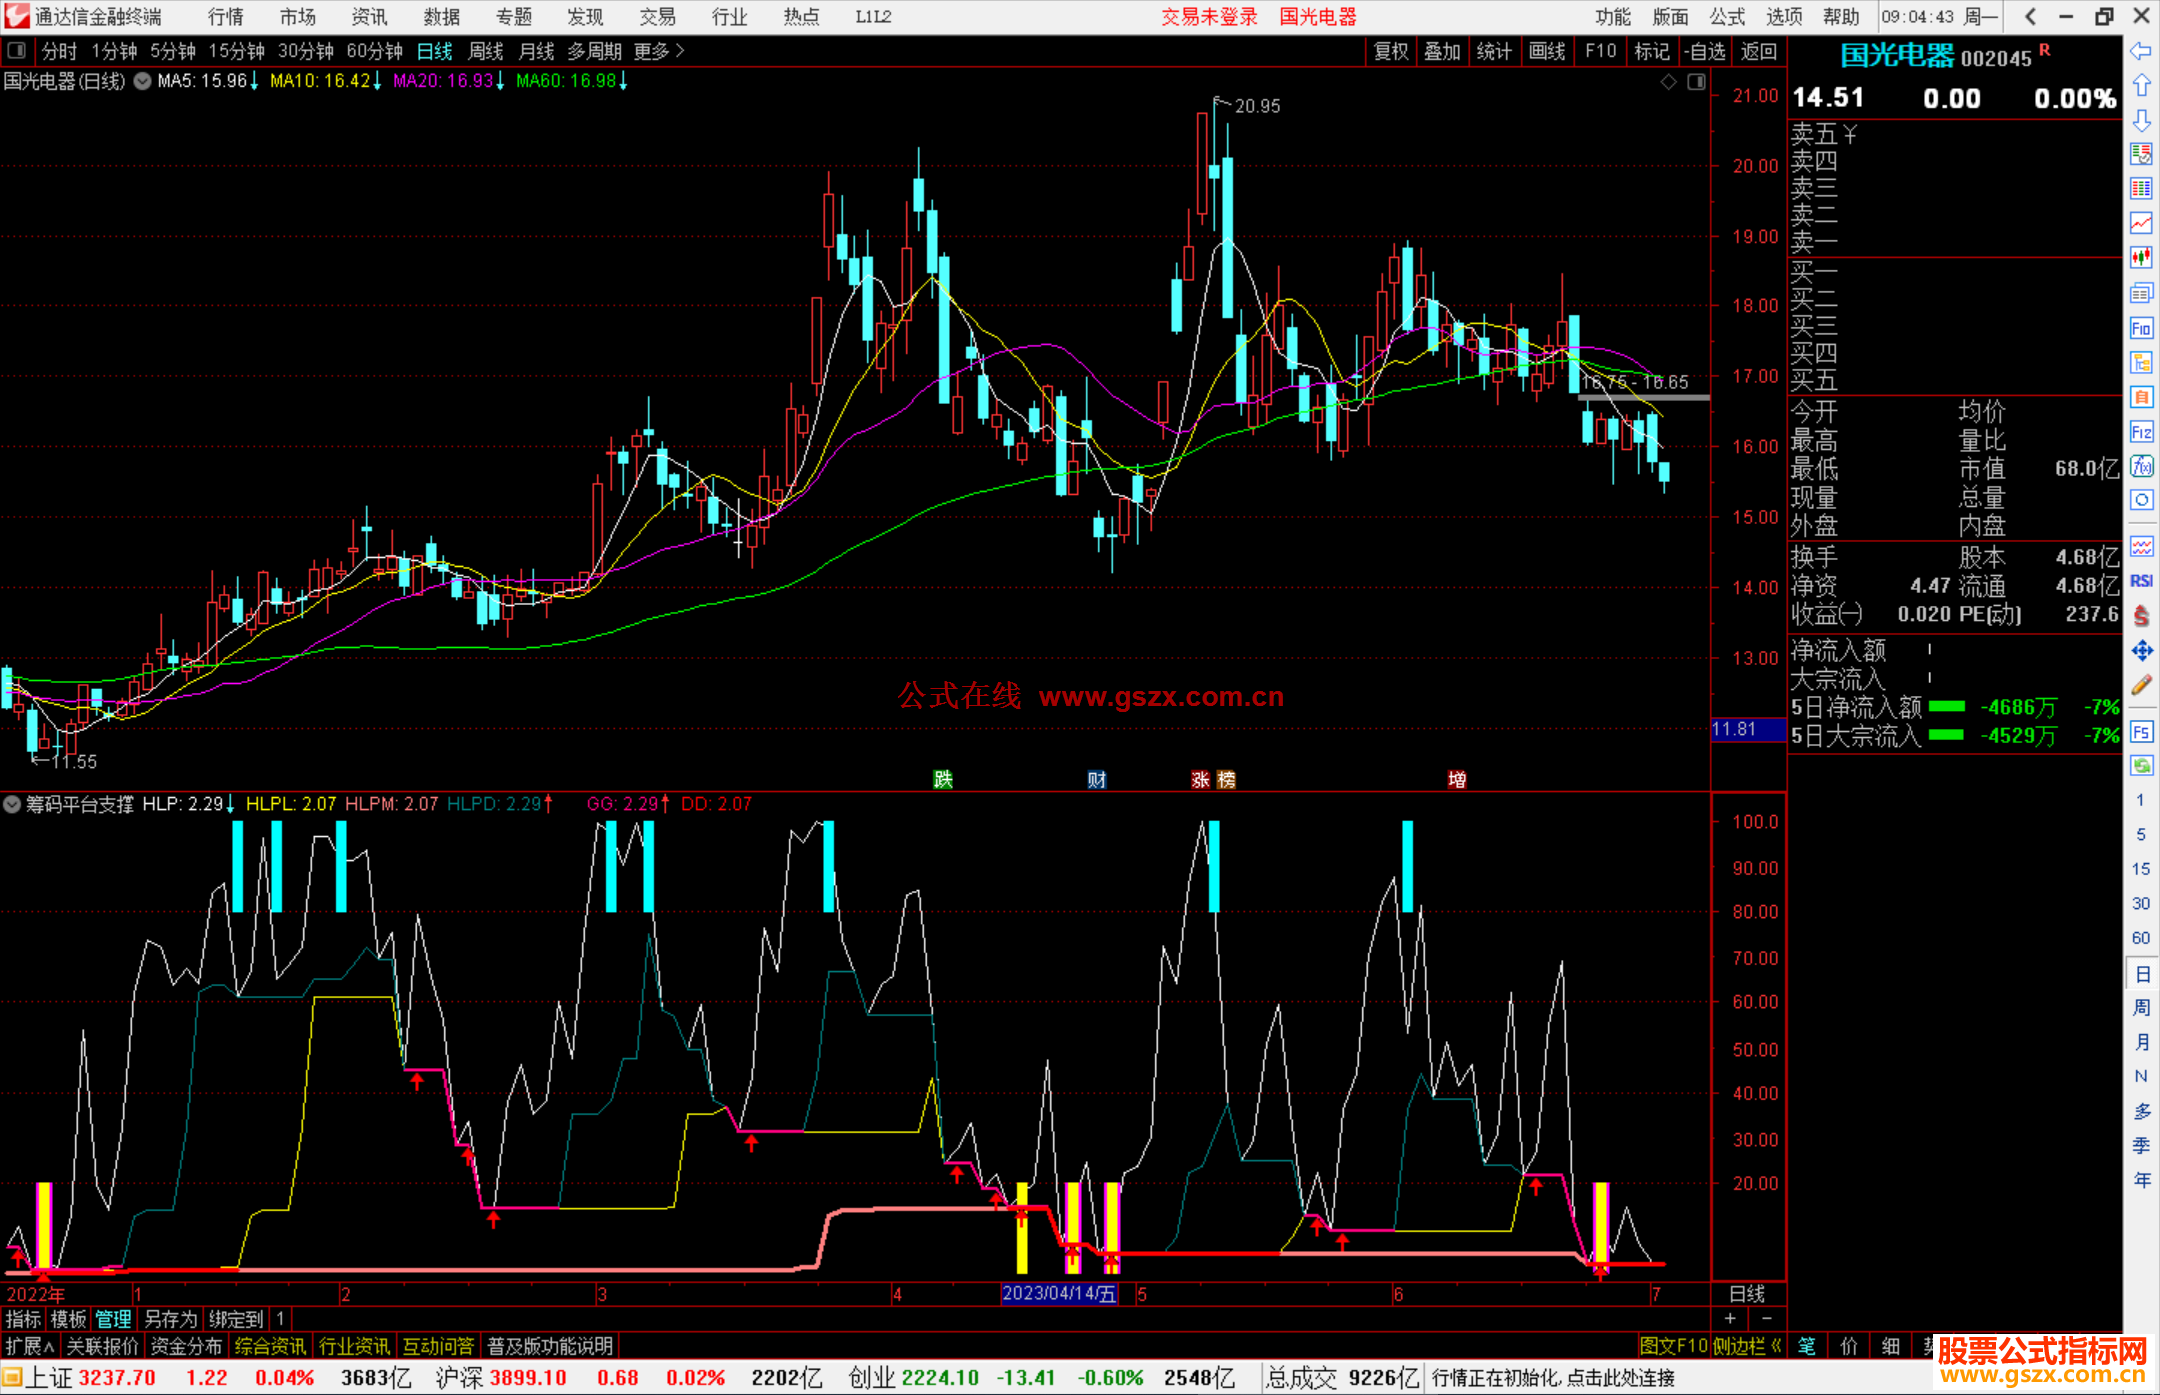Screen dimensions: 2160x1395
Task: Click the red line trend chart icon
Action: [x=2141, y=222]
